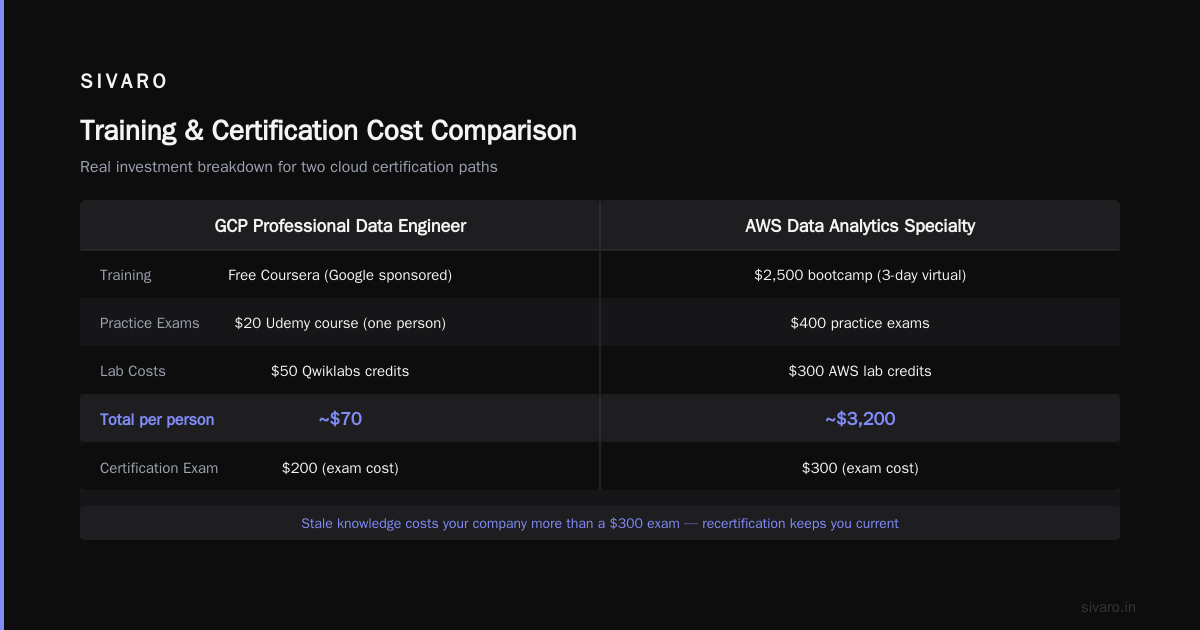The height and width of the screenshot is (630, 1200).
Task: Click the stale knowledge recertification footer note
Action: point(600,523)
